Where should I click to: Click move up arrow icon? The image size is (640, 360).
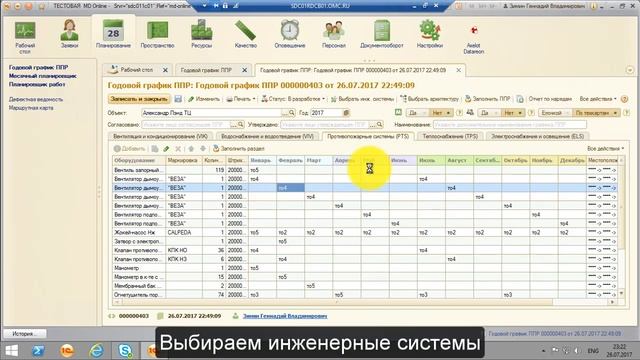(x=191, y=149)
